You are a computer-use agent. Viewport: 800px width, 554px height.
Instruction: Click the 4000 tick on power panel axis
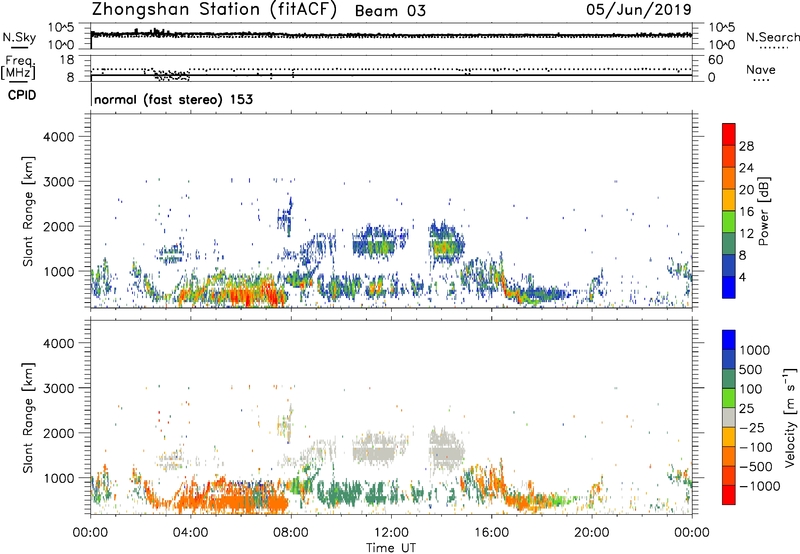click(x=59, y=137)
